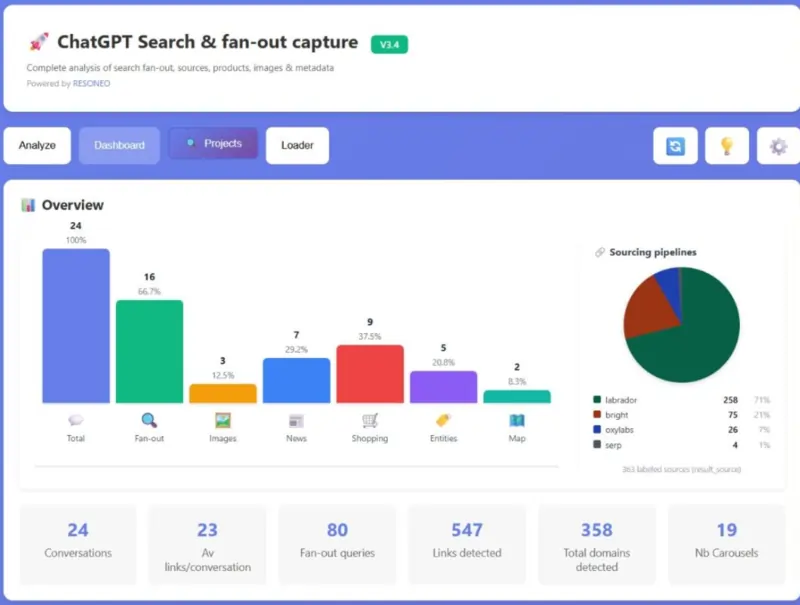Open settings via the gear icon
Viewport: 800px width, 605px height.
(x=778, y=146)
